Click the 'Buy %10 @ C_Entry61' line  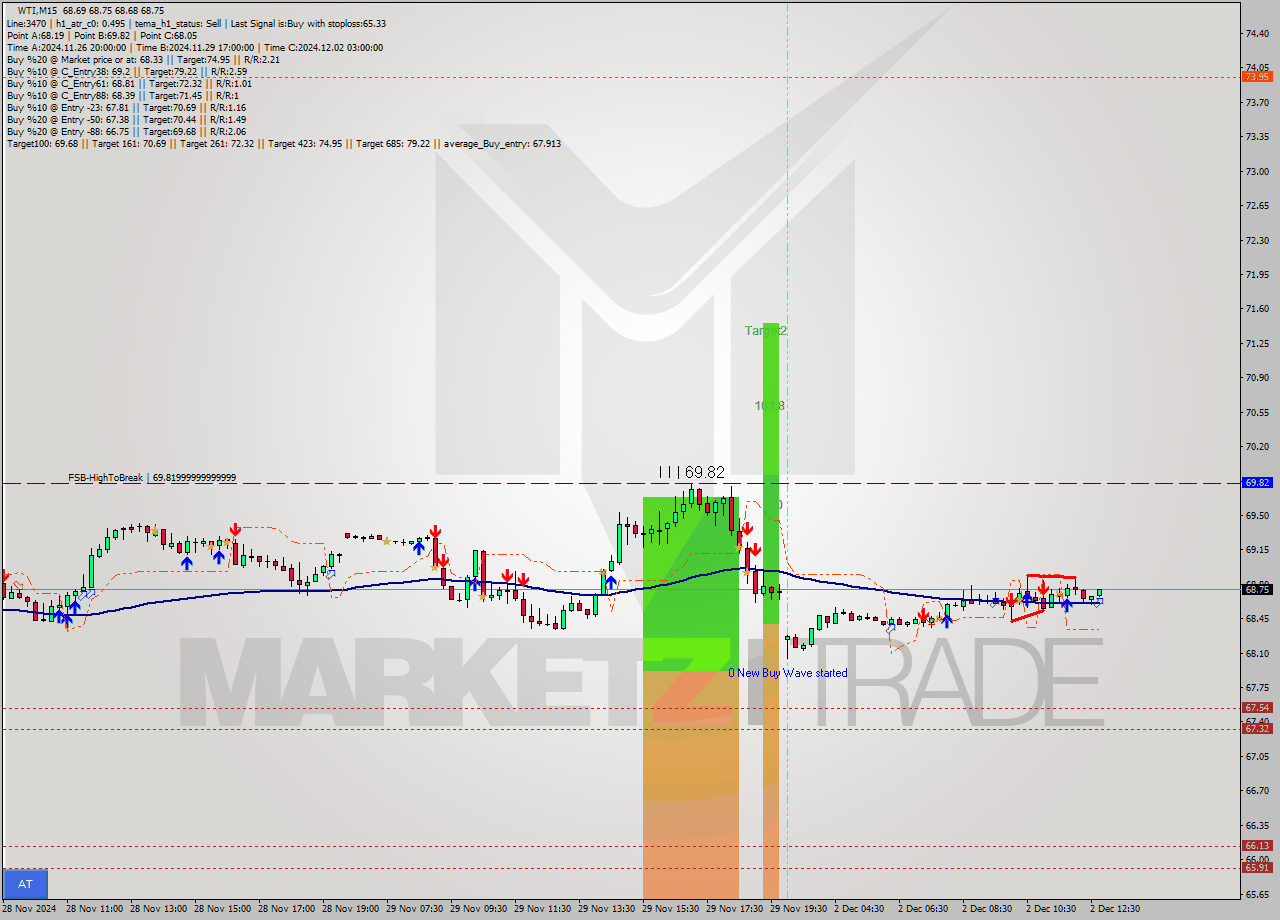[129, 83]
